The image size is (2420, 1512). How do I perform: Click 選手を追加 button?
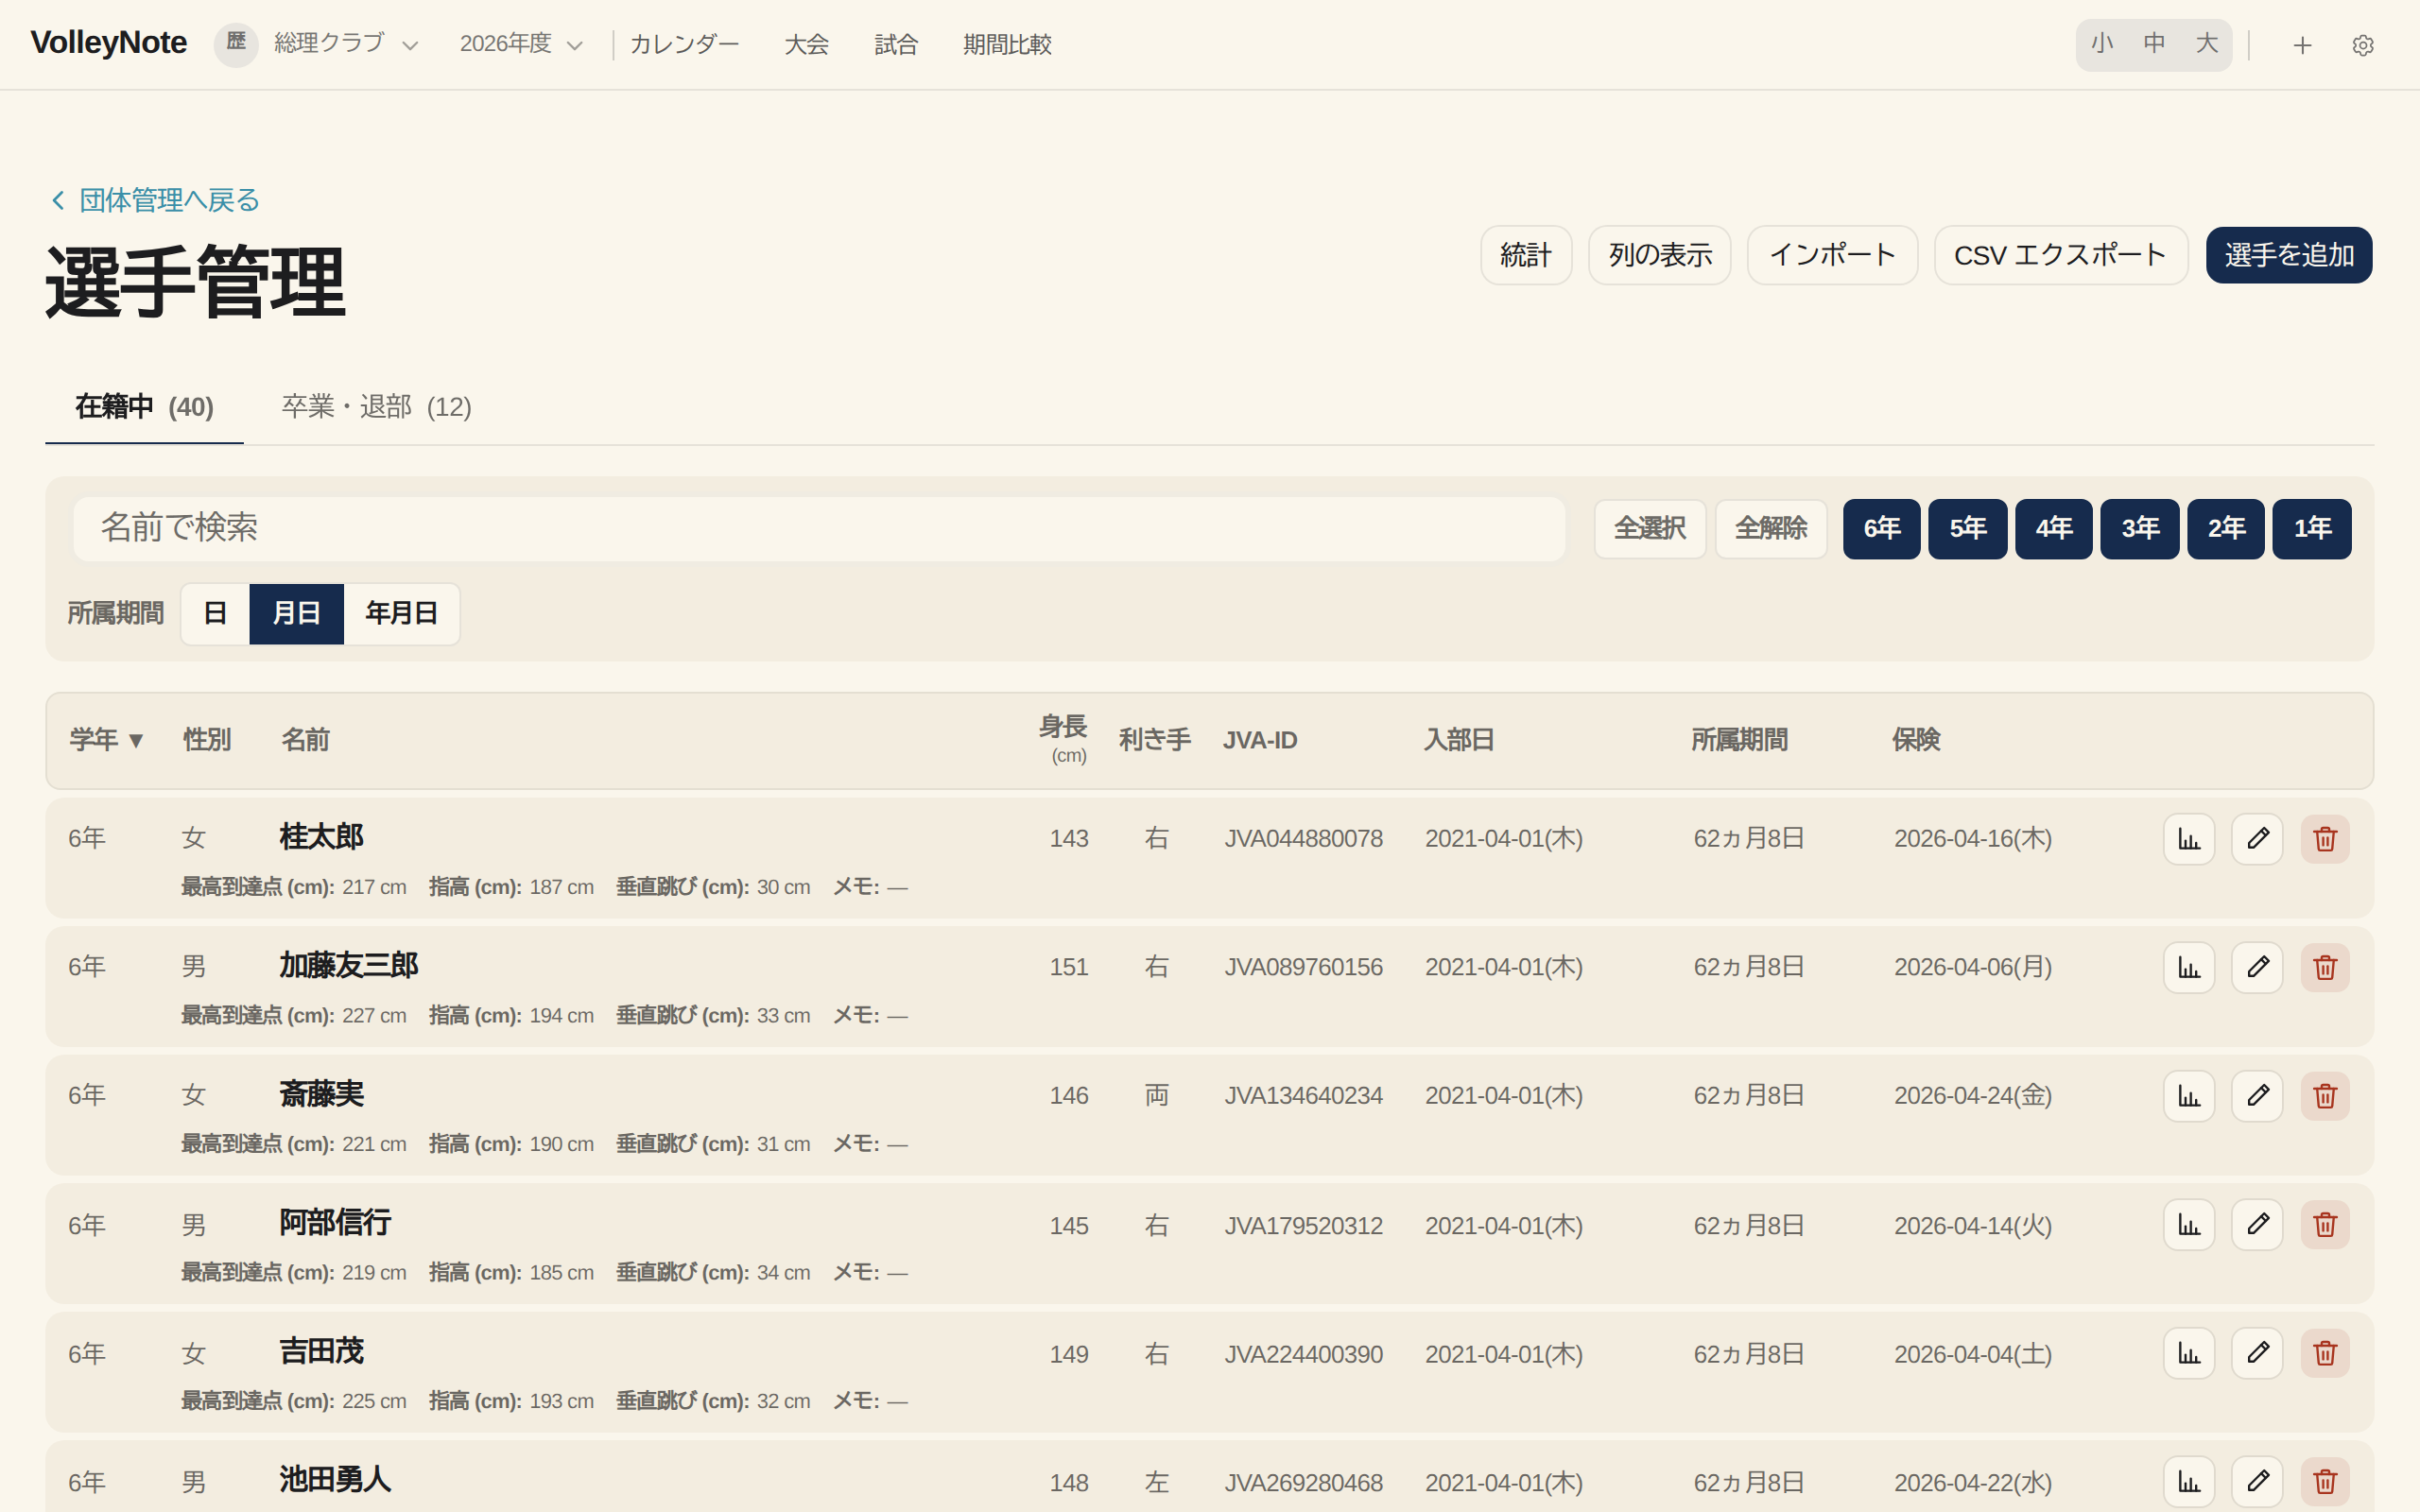pos(2289,255)
